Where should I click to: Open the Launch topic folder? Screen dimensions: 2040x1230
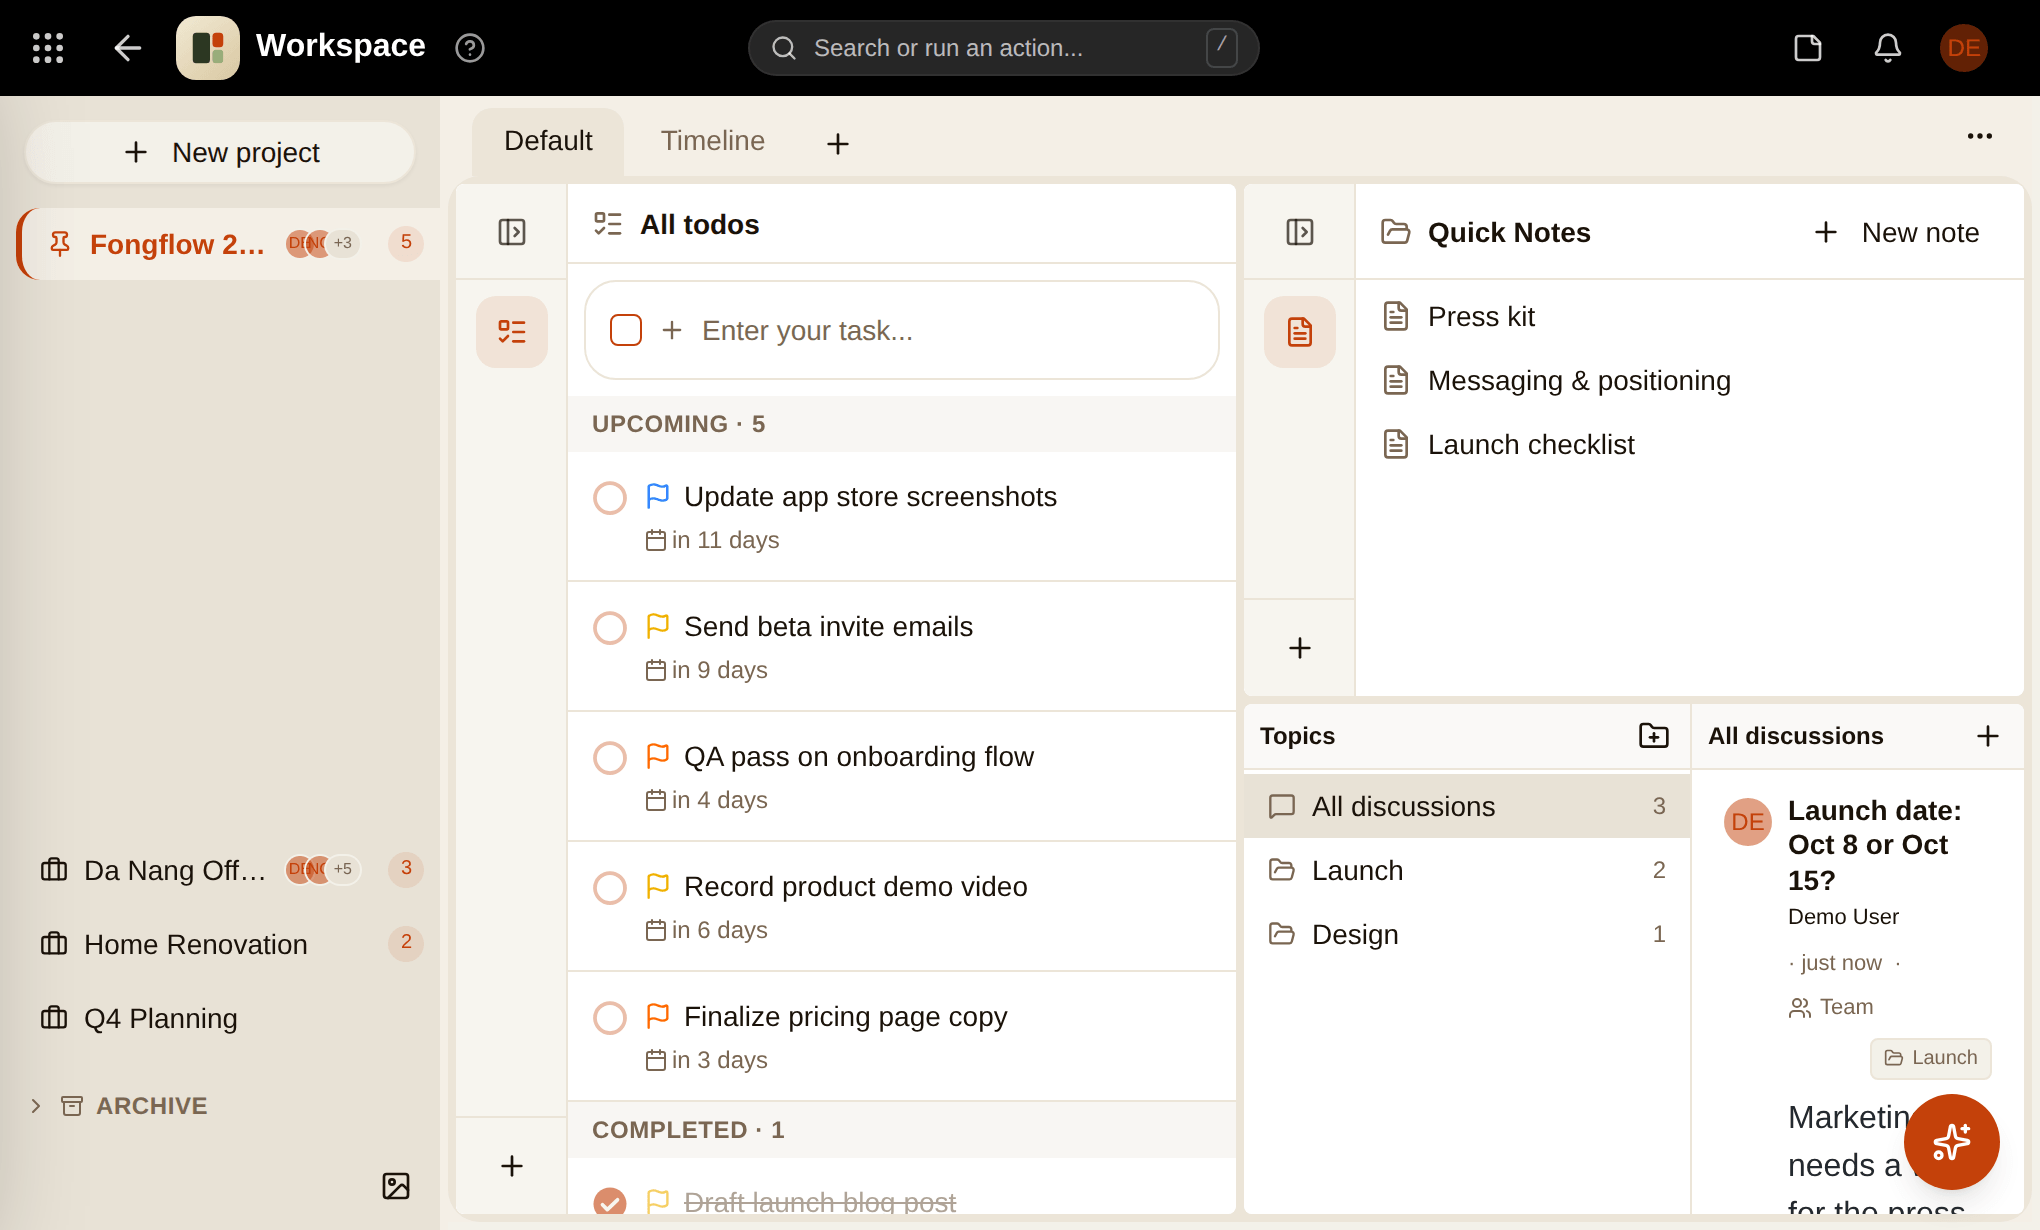[x=1467, y=870]
